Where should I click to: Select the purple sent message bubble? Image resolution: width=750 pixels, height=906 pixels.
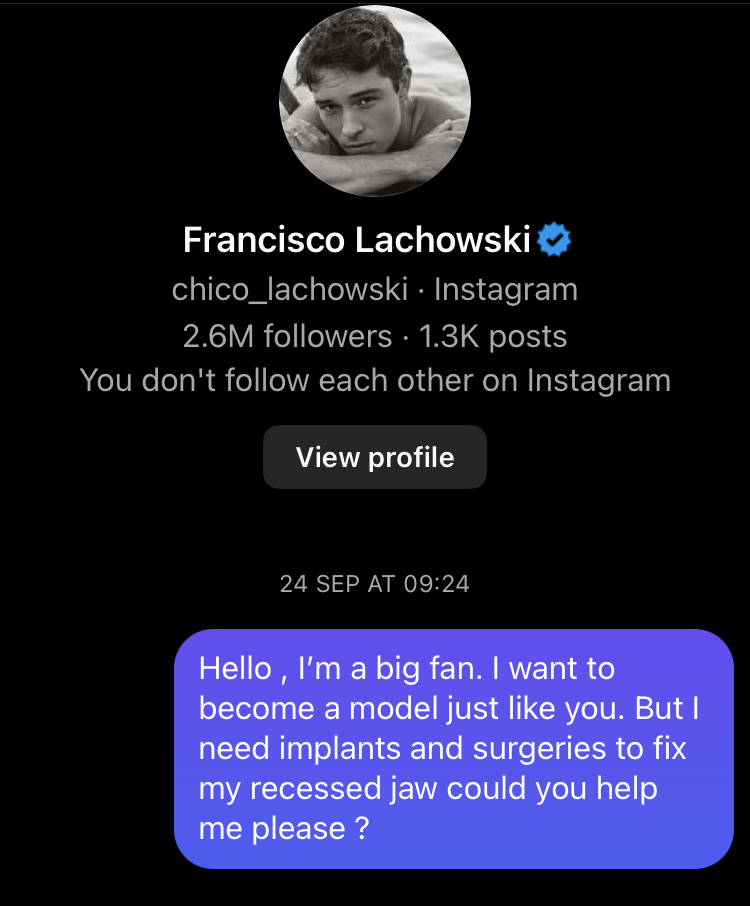coord(454,748)
